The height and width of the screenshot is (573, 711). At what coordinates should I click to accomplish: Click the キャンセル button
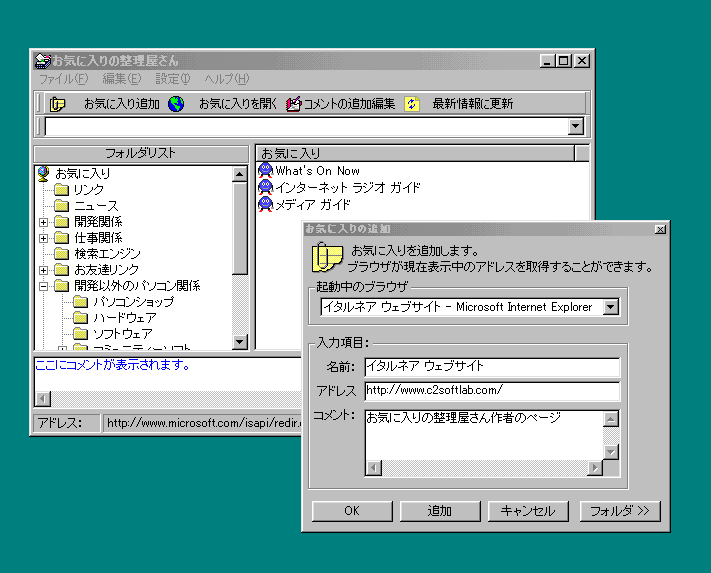tap(528, 511)
